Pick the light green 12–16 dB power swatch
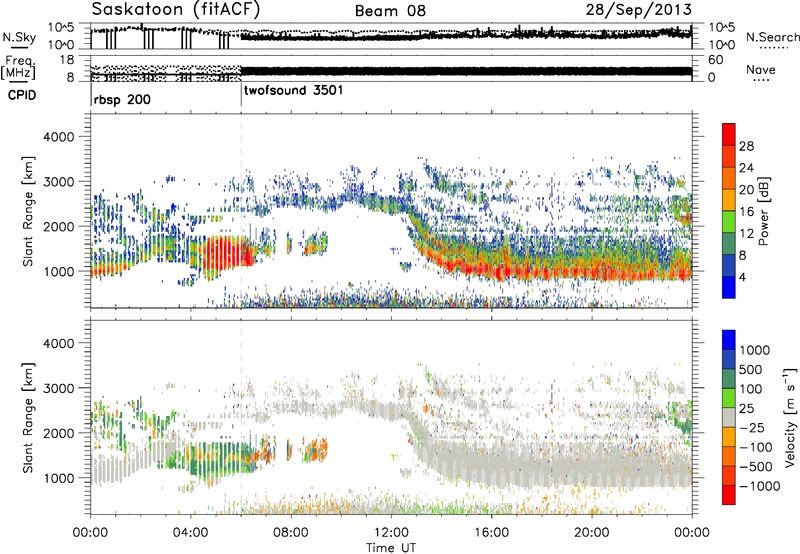 tap(729, 222)
